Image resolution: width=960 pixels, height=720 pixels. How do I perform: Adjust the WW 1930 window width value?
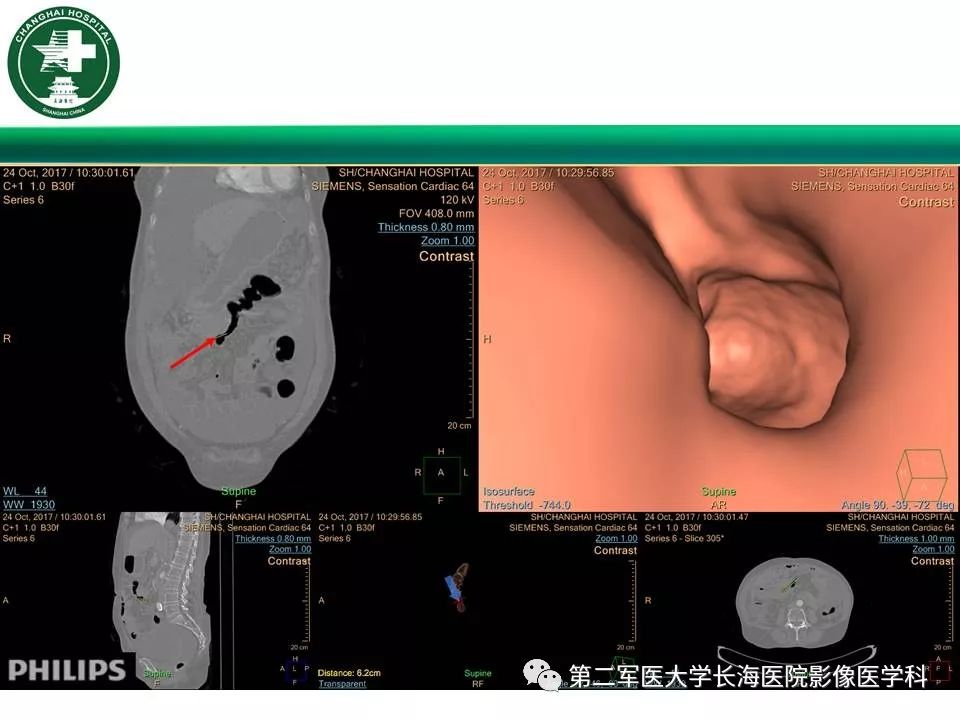click(29, 505)
